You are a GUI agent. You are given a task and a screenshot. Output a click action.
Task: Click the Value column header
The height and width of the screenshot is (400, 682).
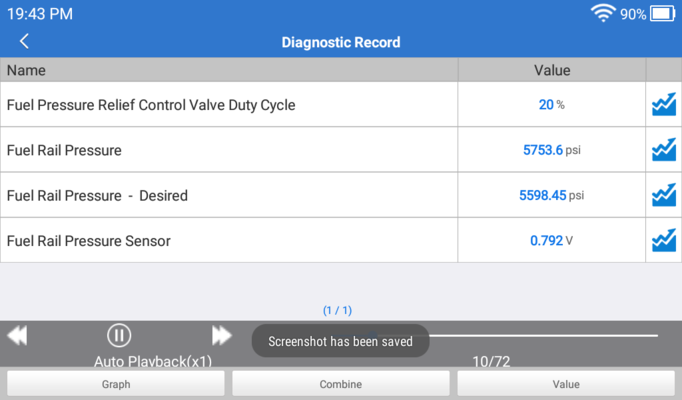[x=552, y=70]
